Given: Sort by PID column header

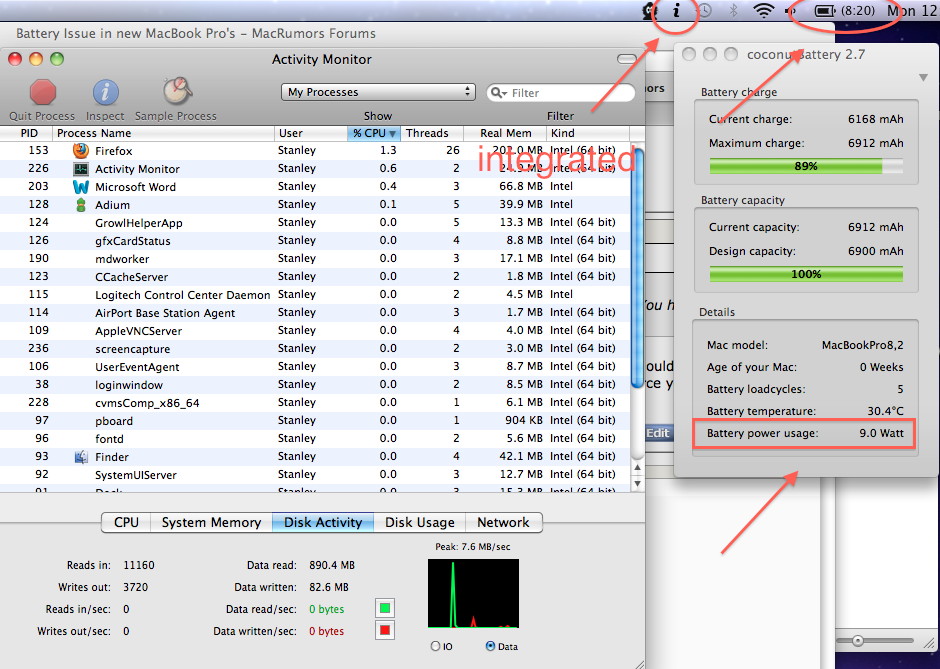Looking at the screenshot, I should point(26,133).
